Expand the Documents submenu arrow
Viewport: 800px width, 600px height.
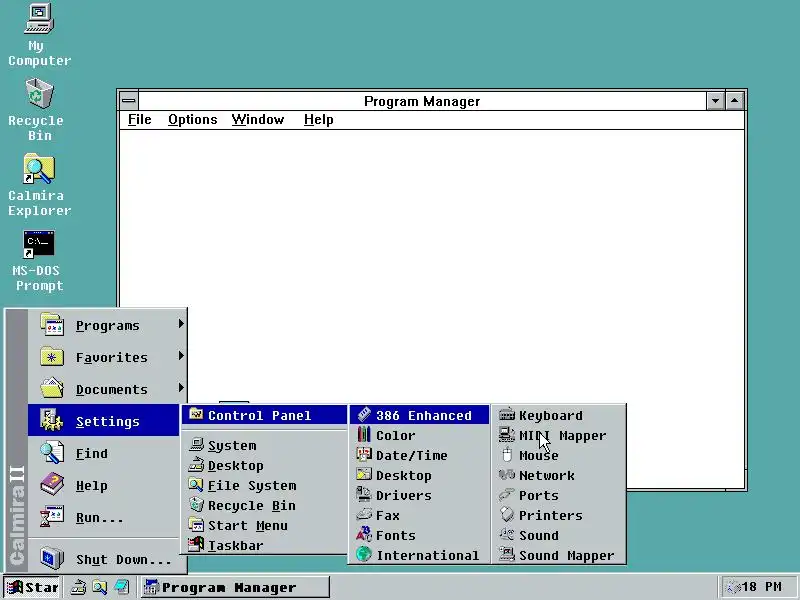click(181, 388)
